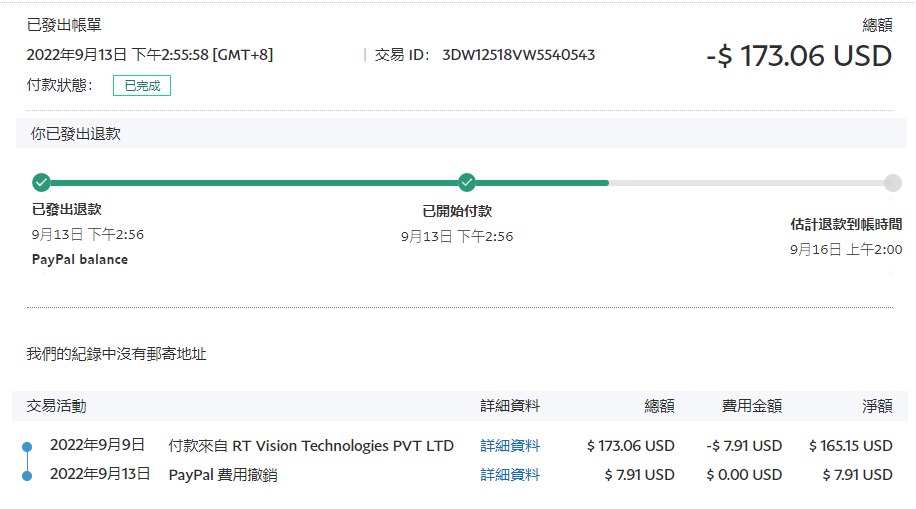916x509 pixels.
Task: Click the second green checkmark for 已開始付款
Action: pyautogui.click(x=467, y=182)
